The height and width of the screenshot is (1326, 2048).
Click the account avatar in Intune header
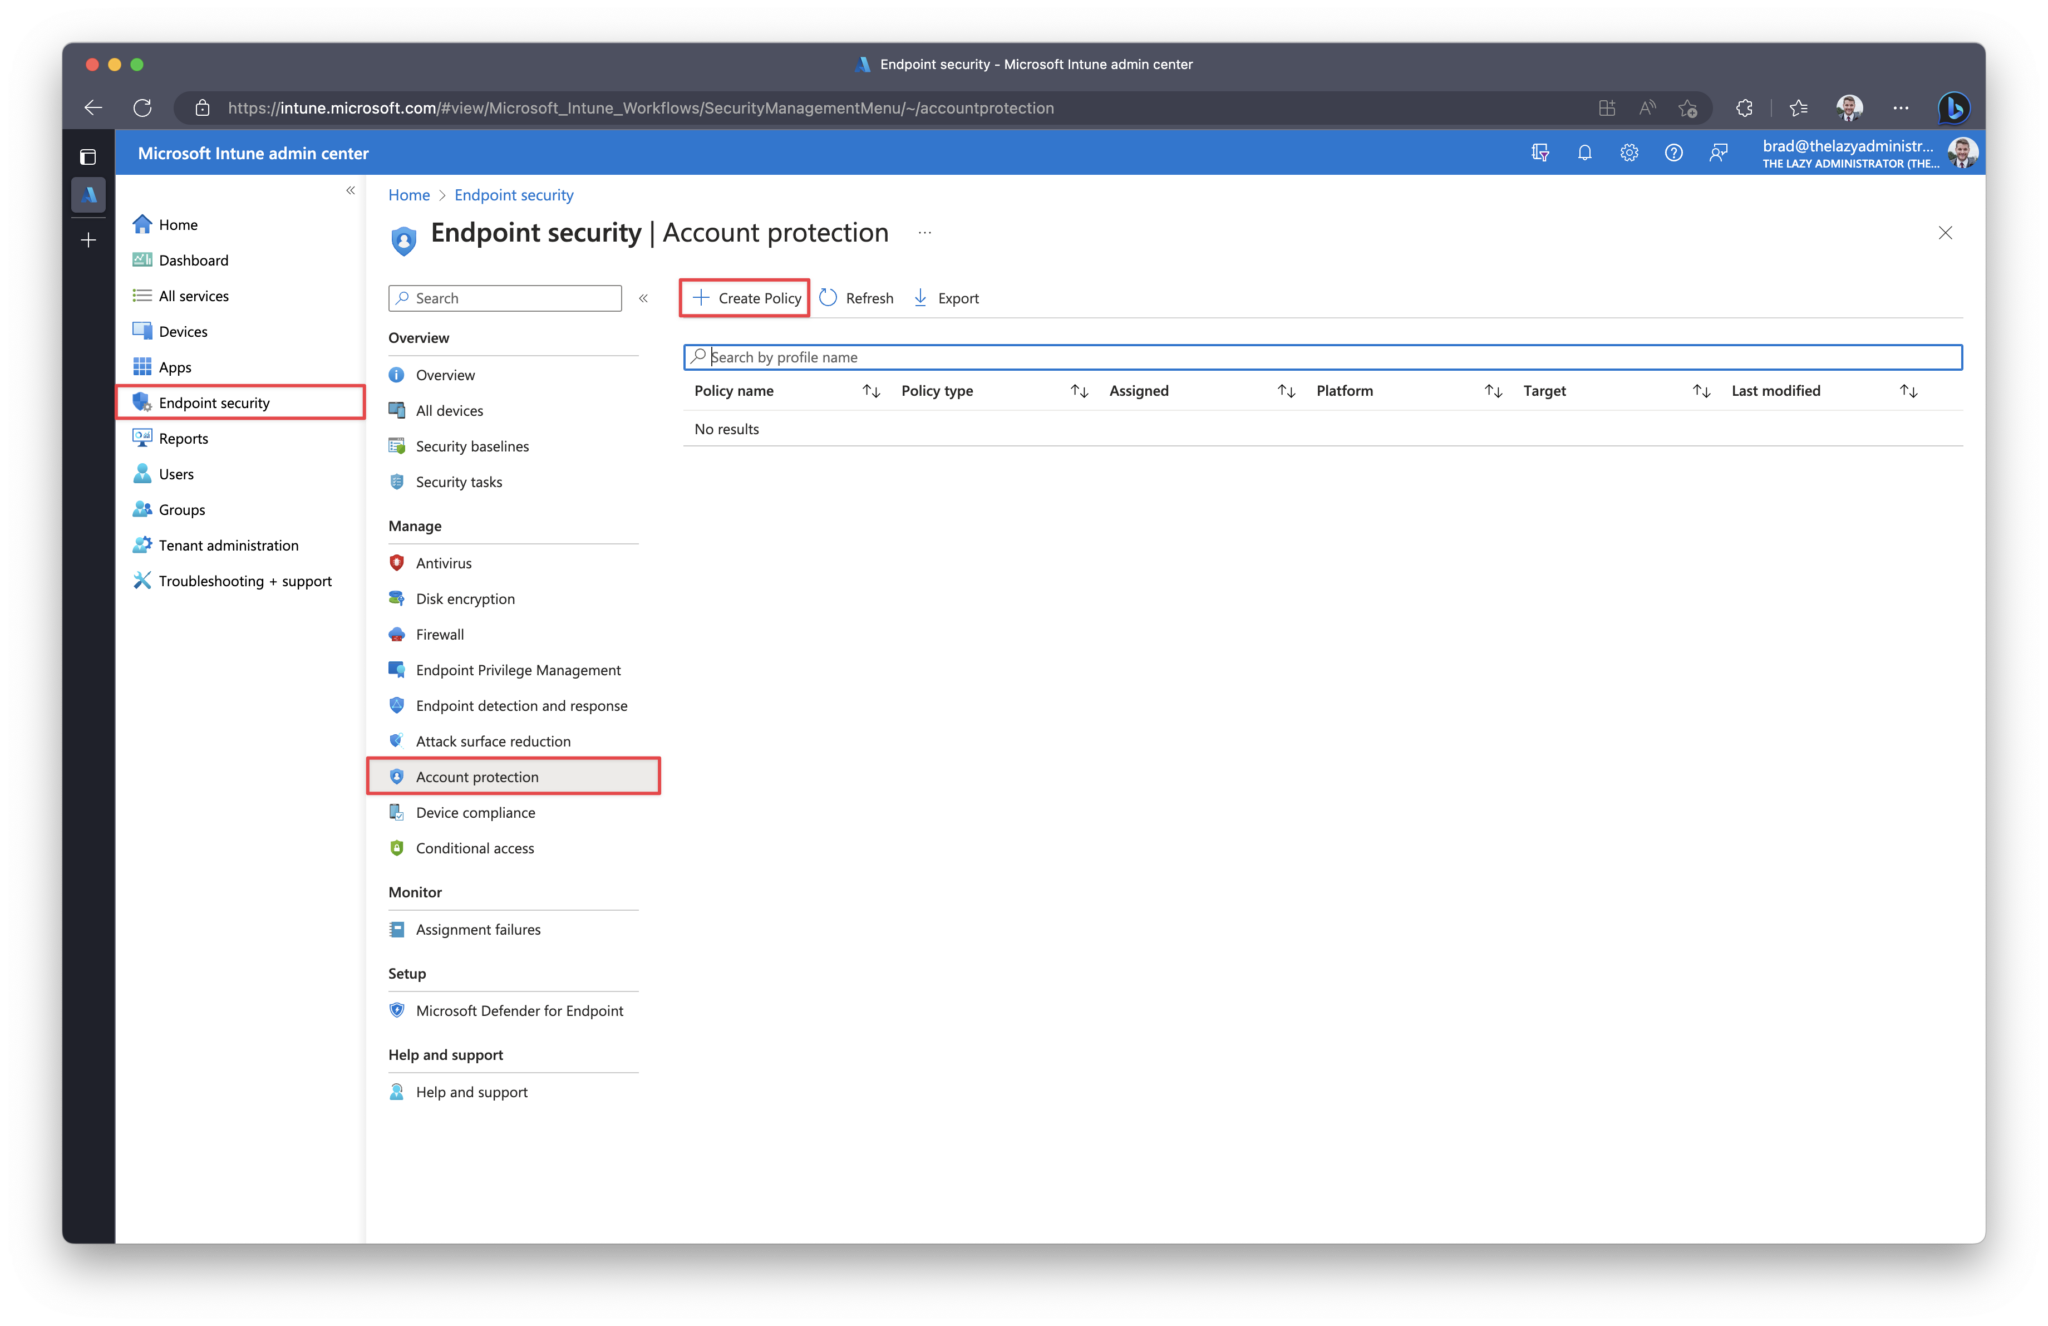[1962, 153]
